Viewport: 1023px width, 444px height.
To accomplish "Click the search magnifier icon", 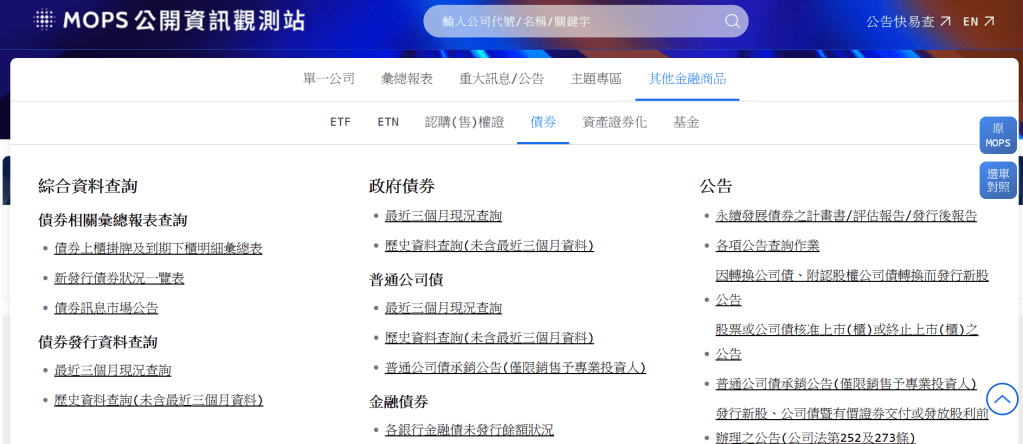I will click(x=733, y=21).
